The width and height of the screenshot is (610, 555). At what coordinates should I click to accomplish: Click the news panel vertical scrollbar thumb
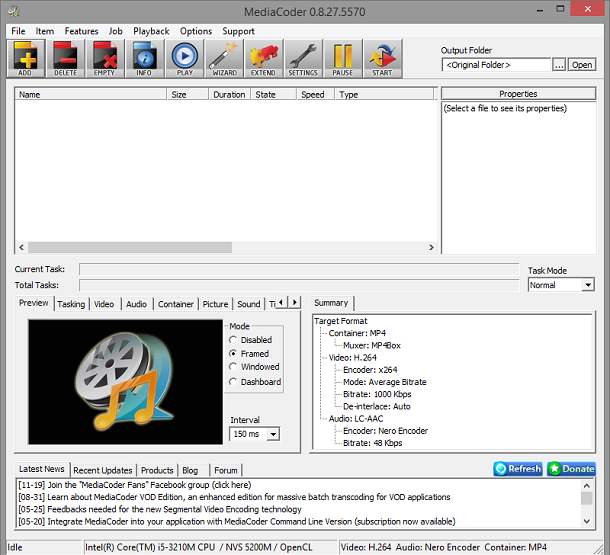587,498
